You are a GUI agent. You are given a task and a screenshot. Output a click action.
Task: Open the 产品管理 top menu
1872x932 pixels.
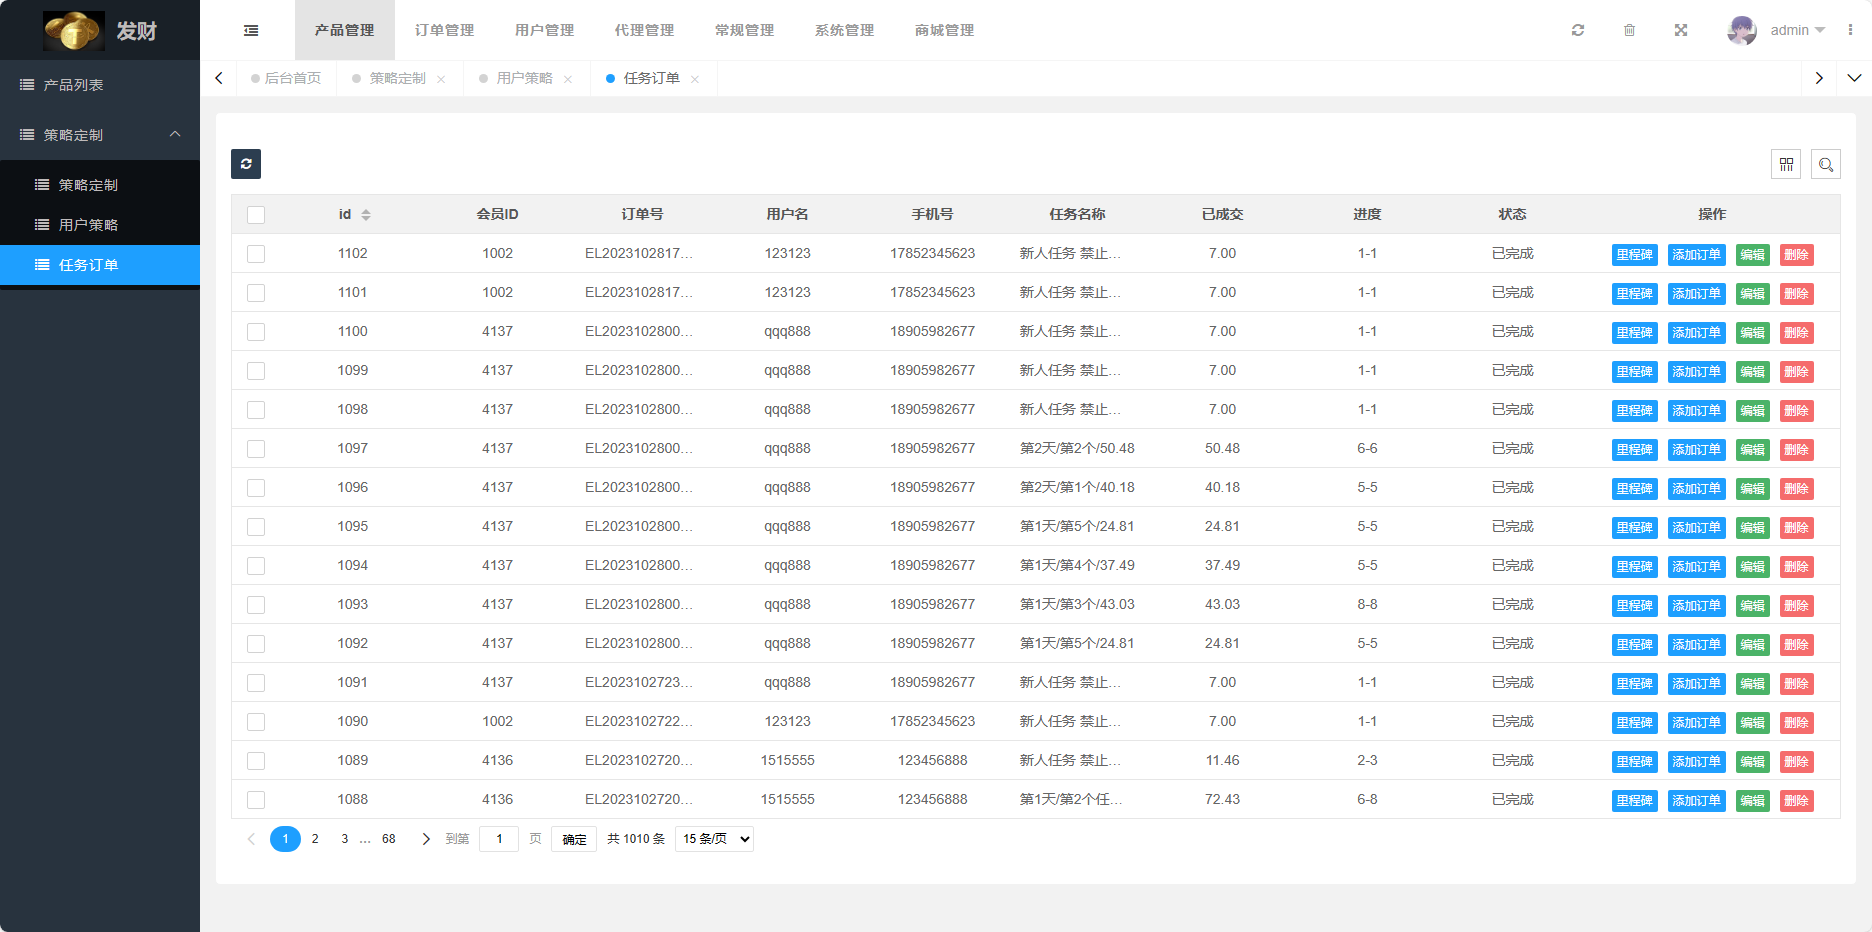(345, 30)
